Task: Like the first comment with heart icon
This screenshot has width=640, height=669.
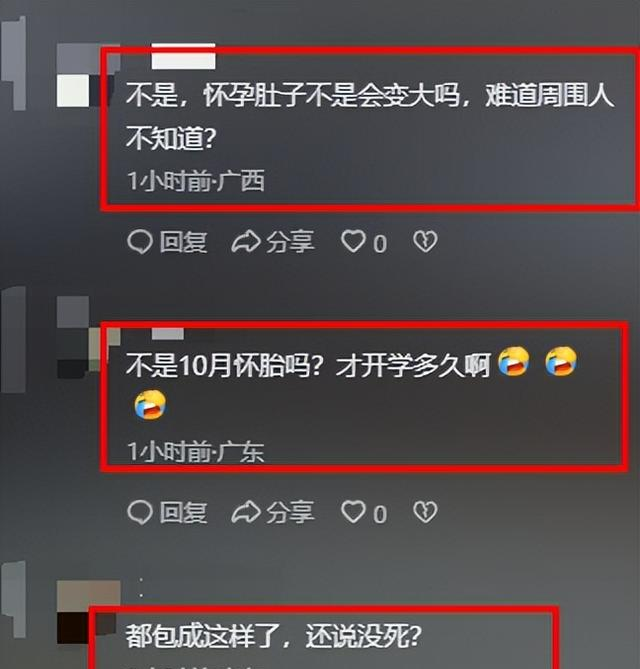Action: tap(353, 241)
